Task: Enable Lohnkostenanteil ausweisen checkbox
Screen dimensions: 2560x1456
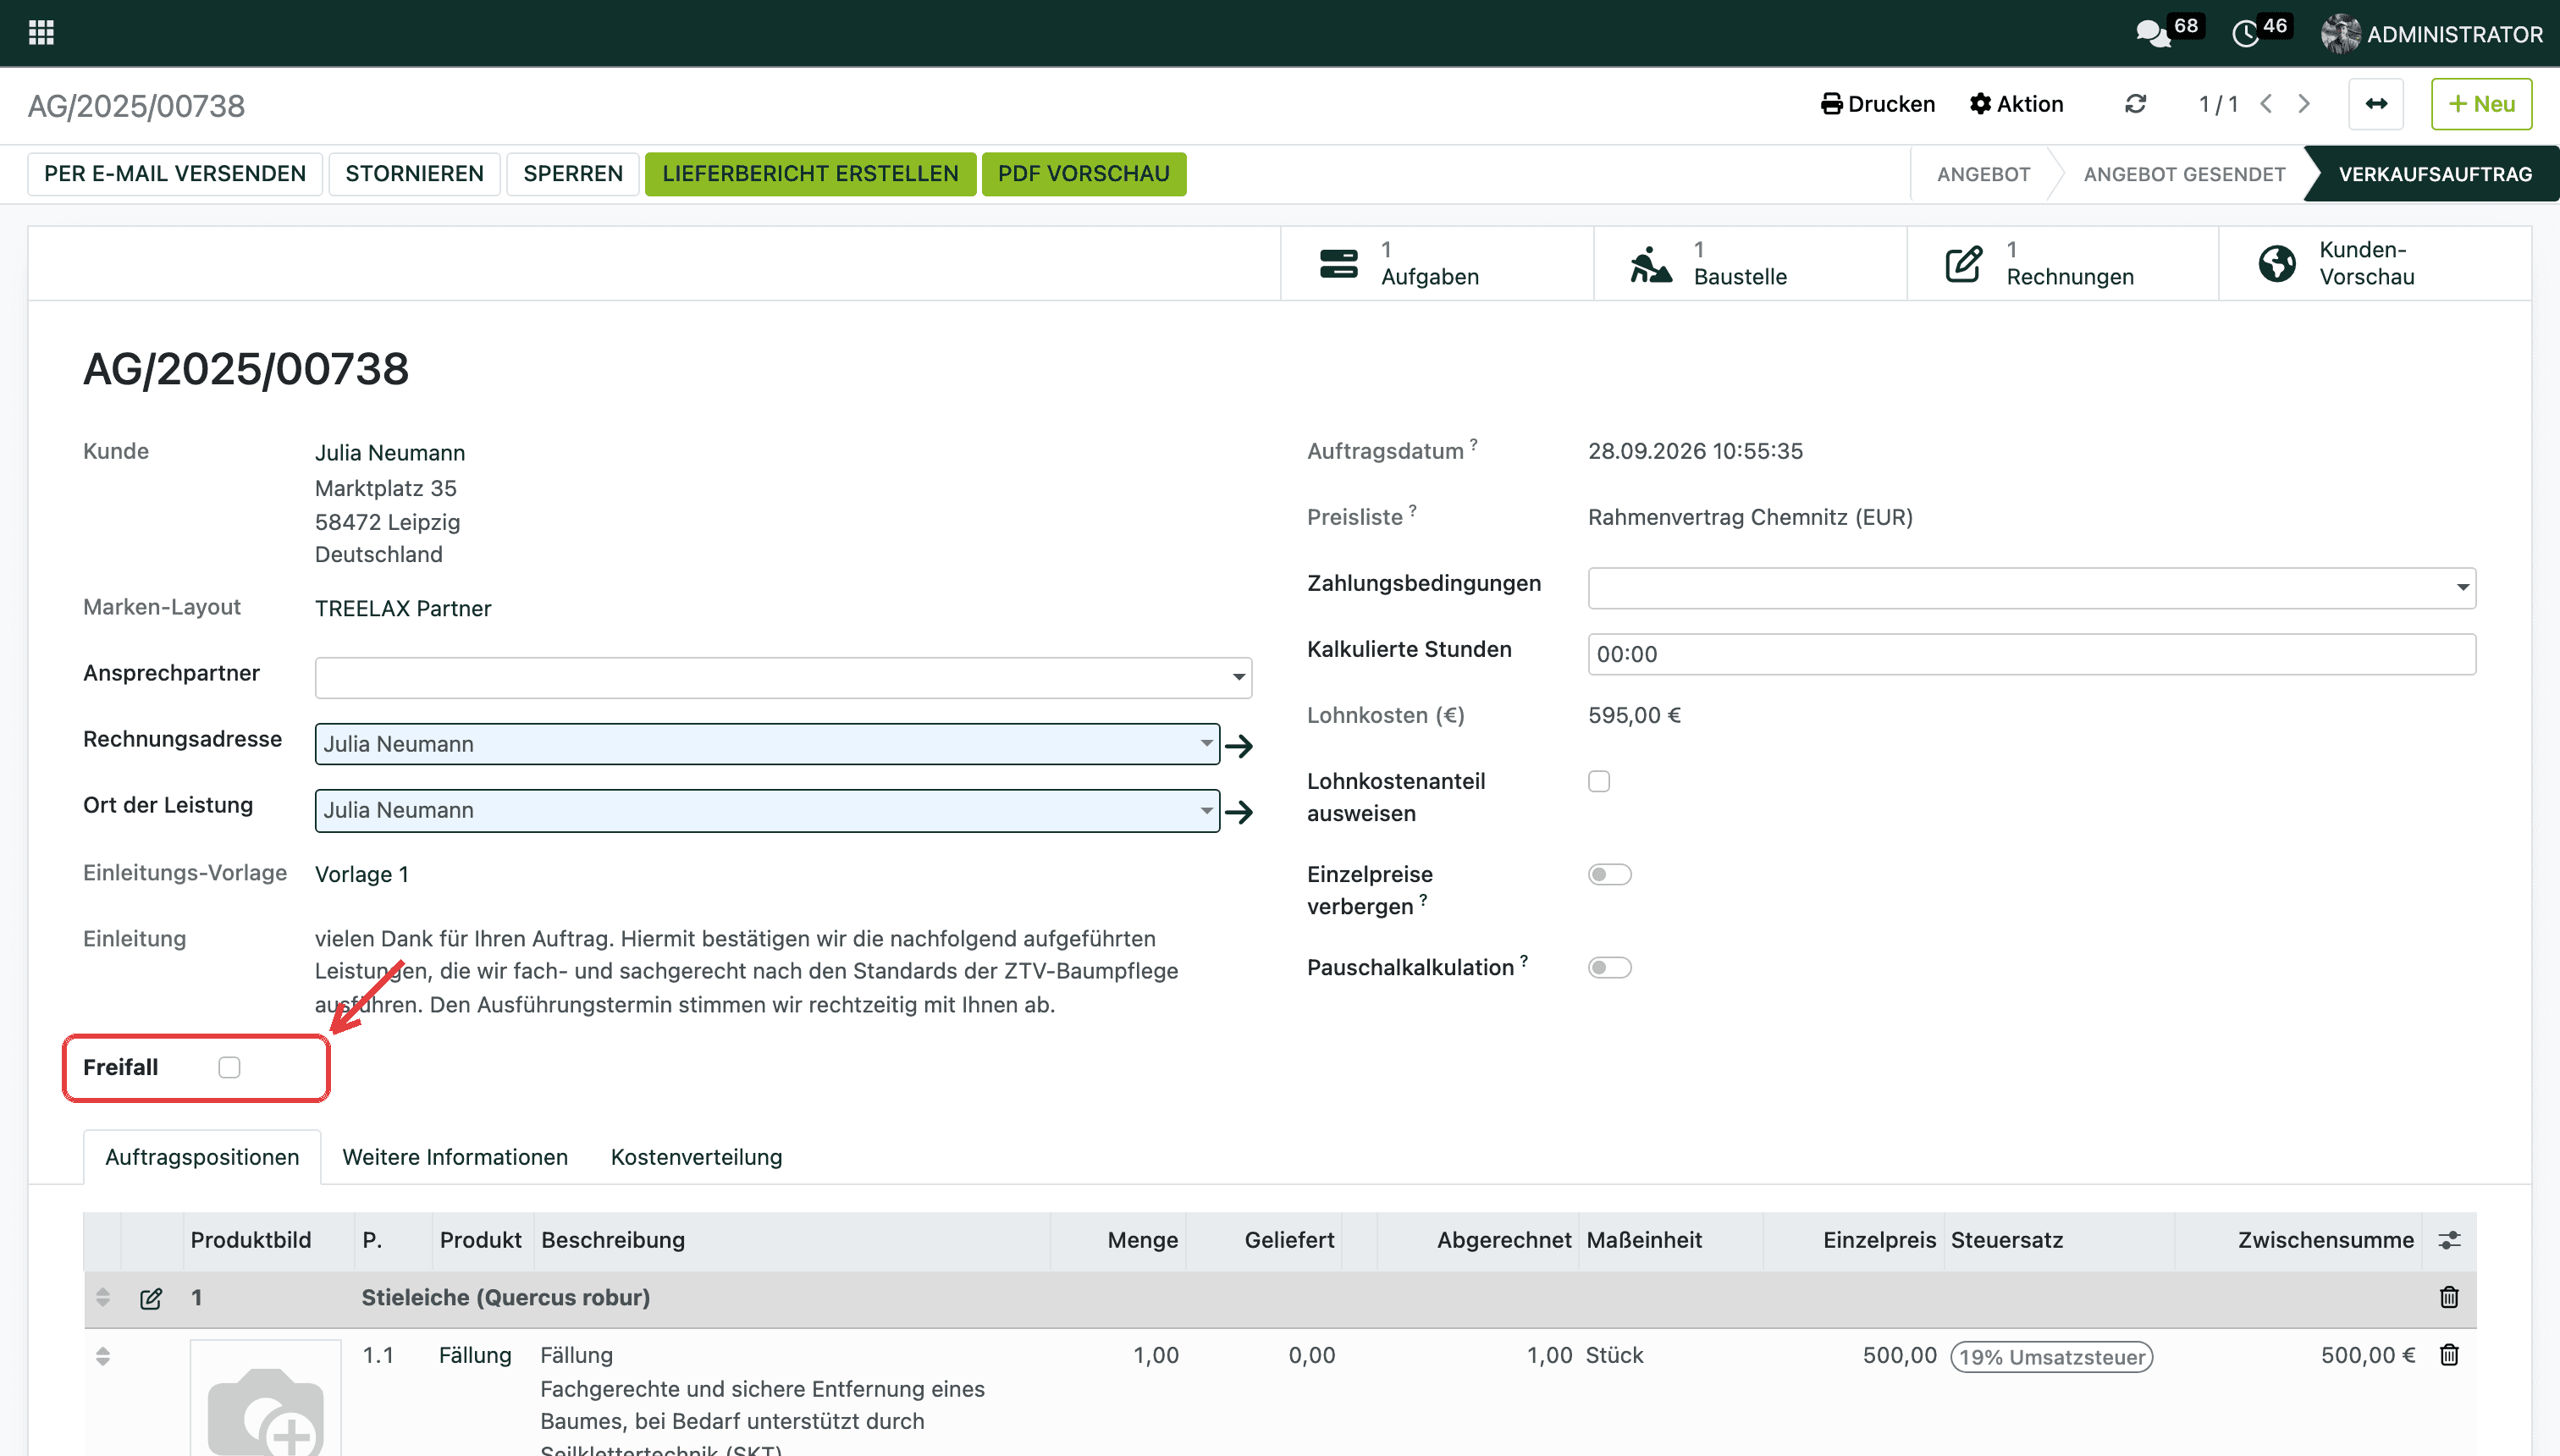Action: pyautogui.click(x=1599, y=781)
